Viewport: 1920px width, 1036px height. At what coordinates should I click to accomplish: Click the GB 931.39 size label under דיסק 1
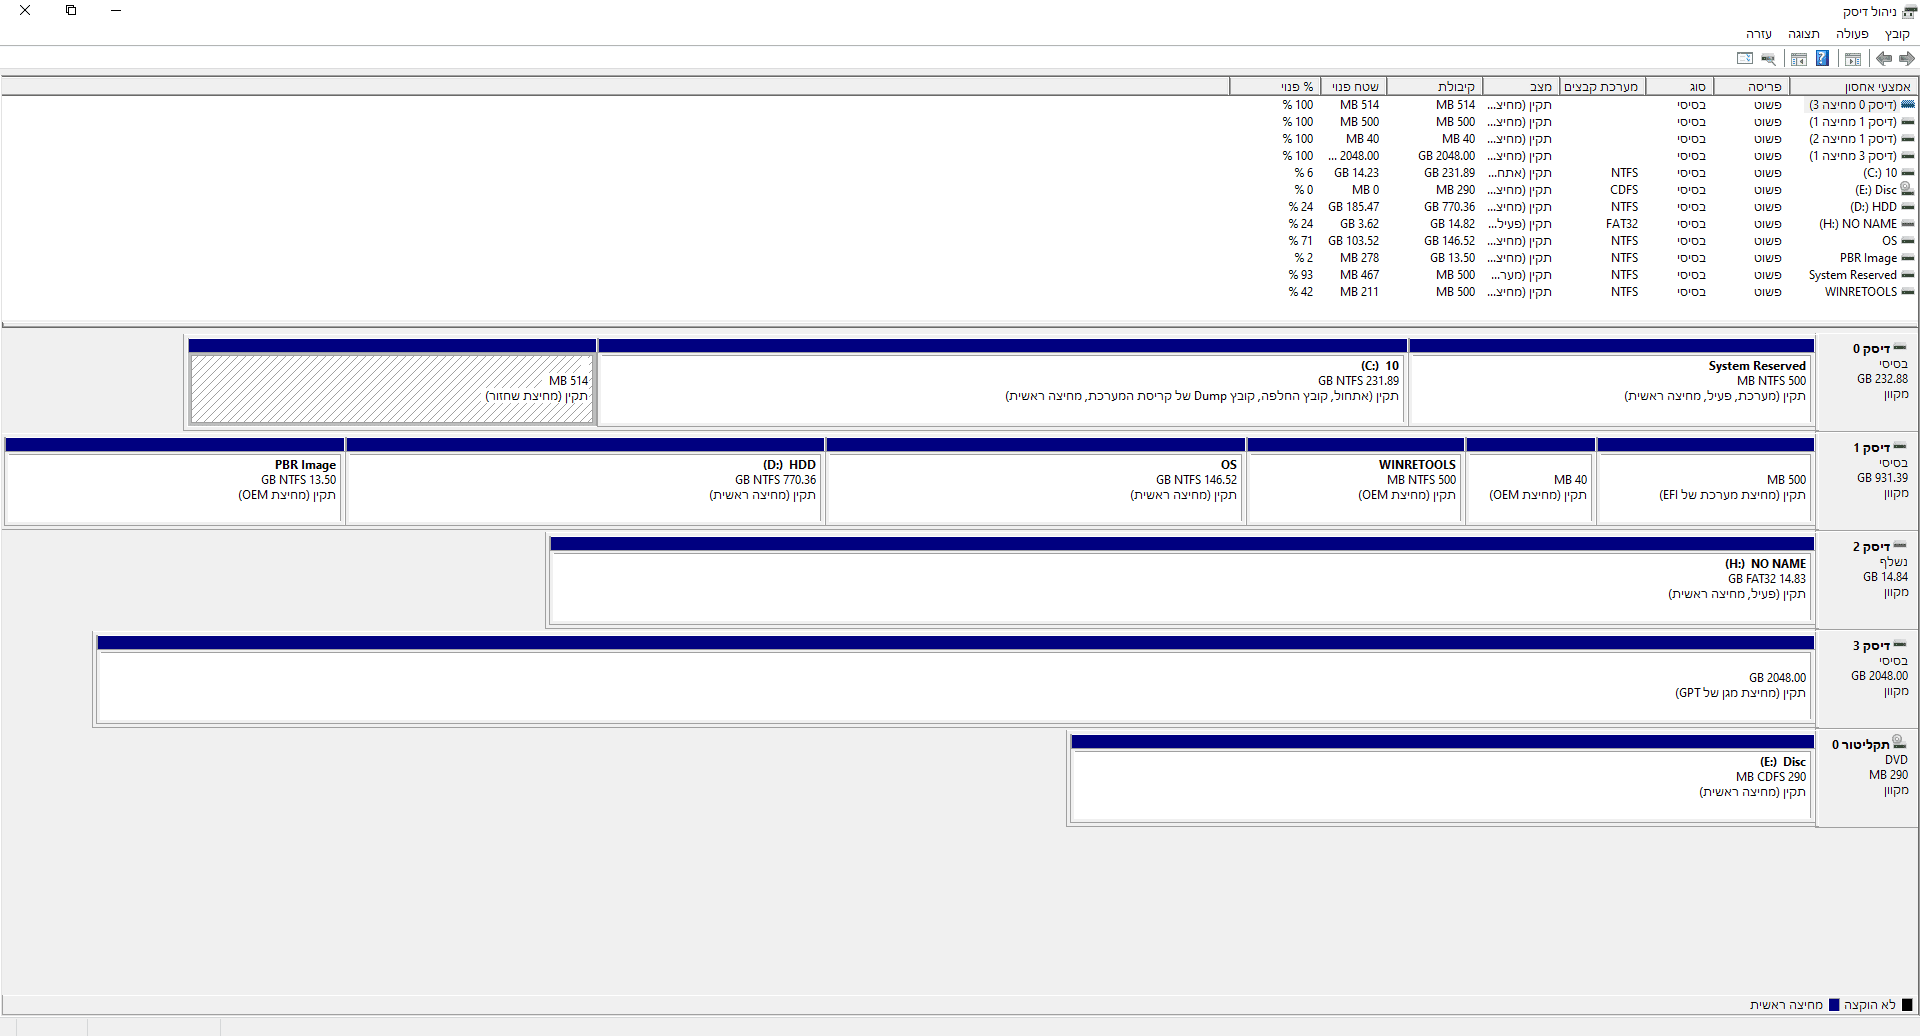pos(1882,478)
